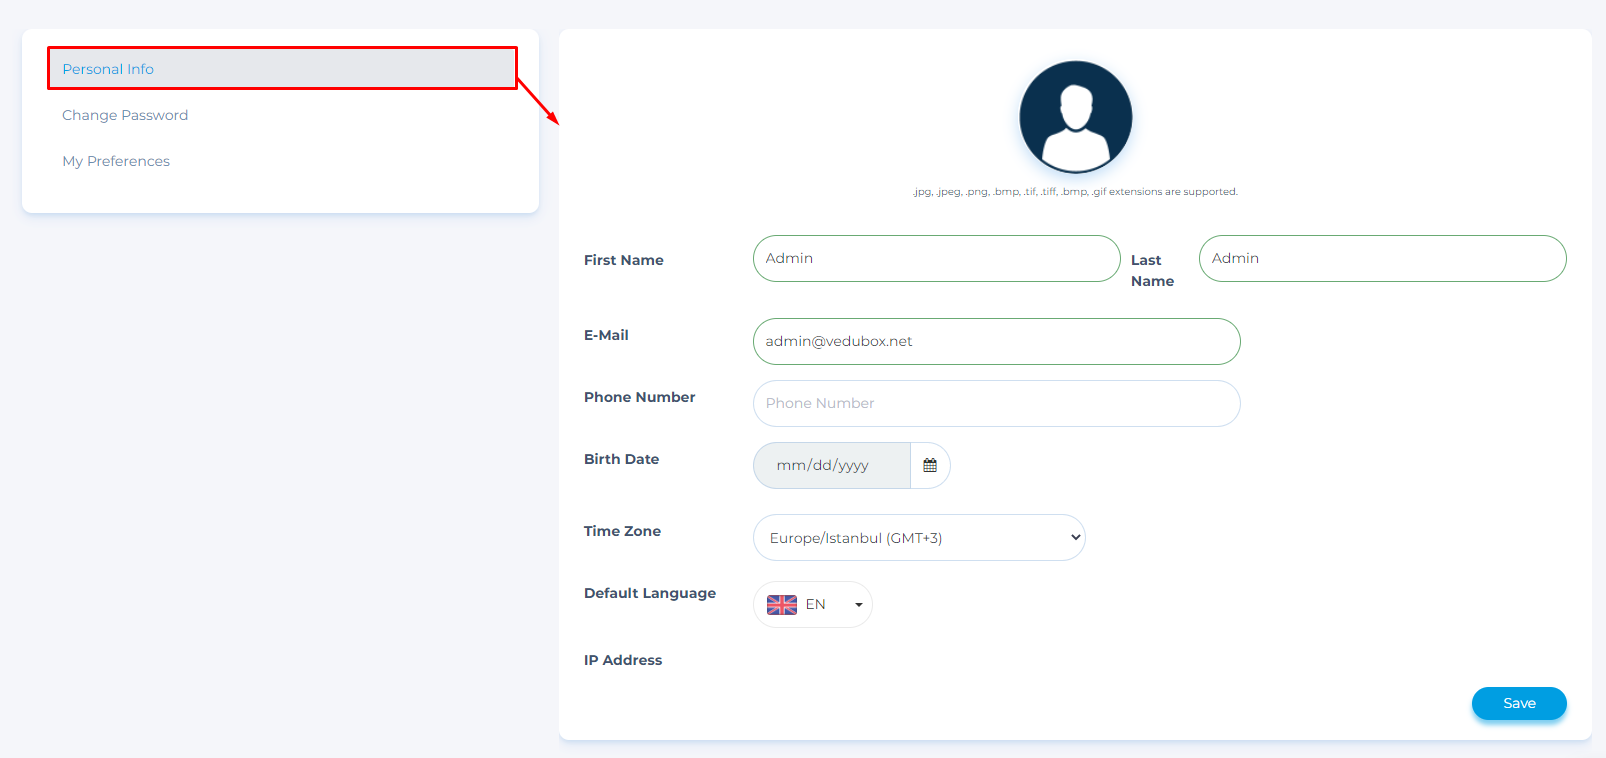
Task: Select the E-Mail text field
Action: tap(995, 342)
